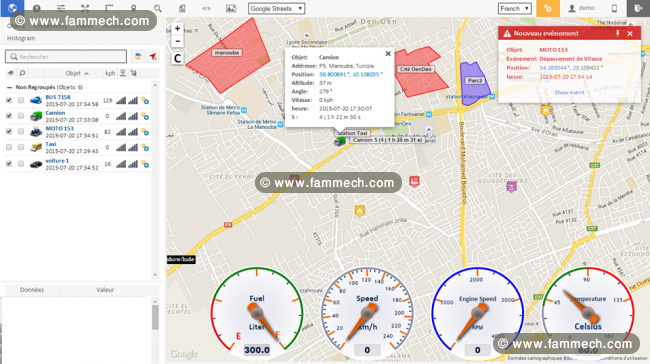Enable follow checkbox for Taxi
This screenshot has height=364, width=650.
pyautogui.click(x=21, y=147)
